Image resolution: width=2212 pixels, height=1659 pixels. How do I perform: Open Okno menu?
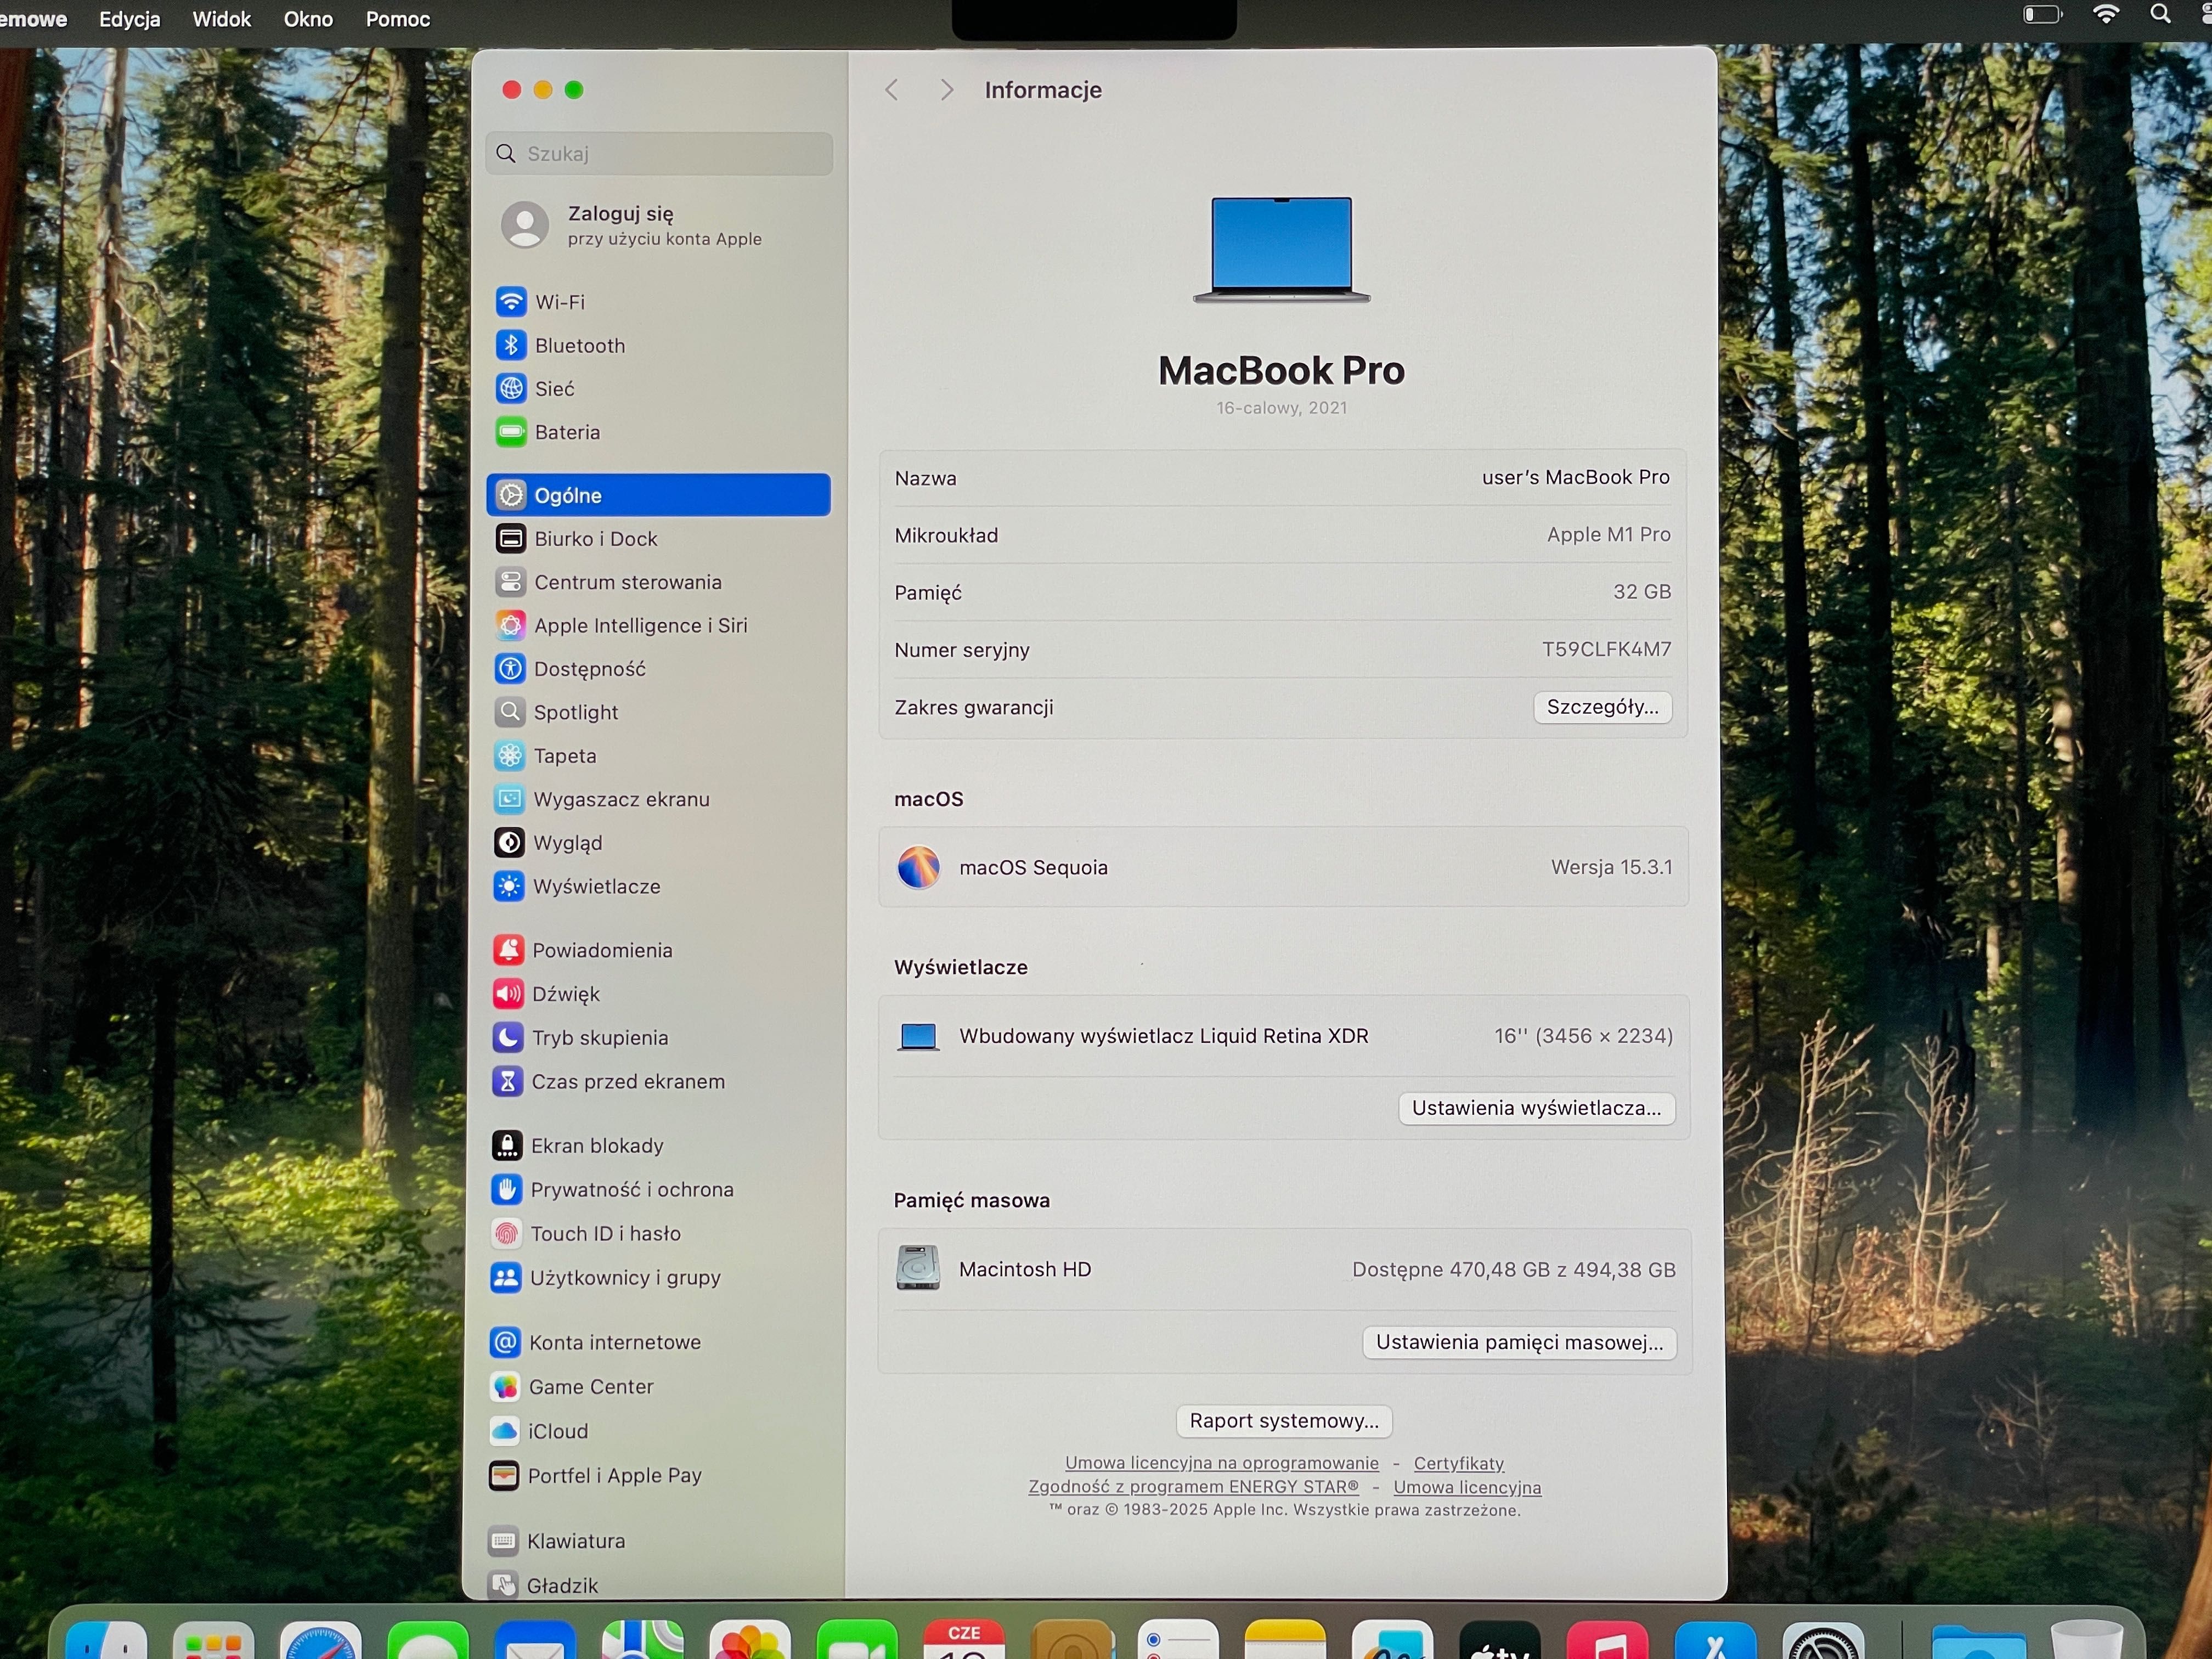[x=308, y=19]
